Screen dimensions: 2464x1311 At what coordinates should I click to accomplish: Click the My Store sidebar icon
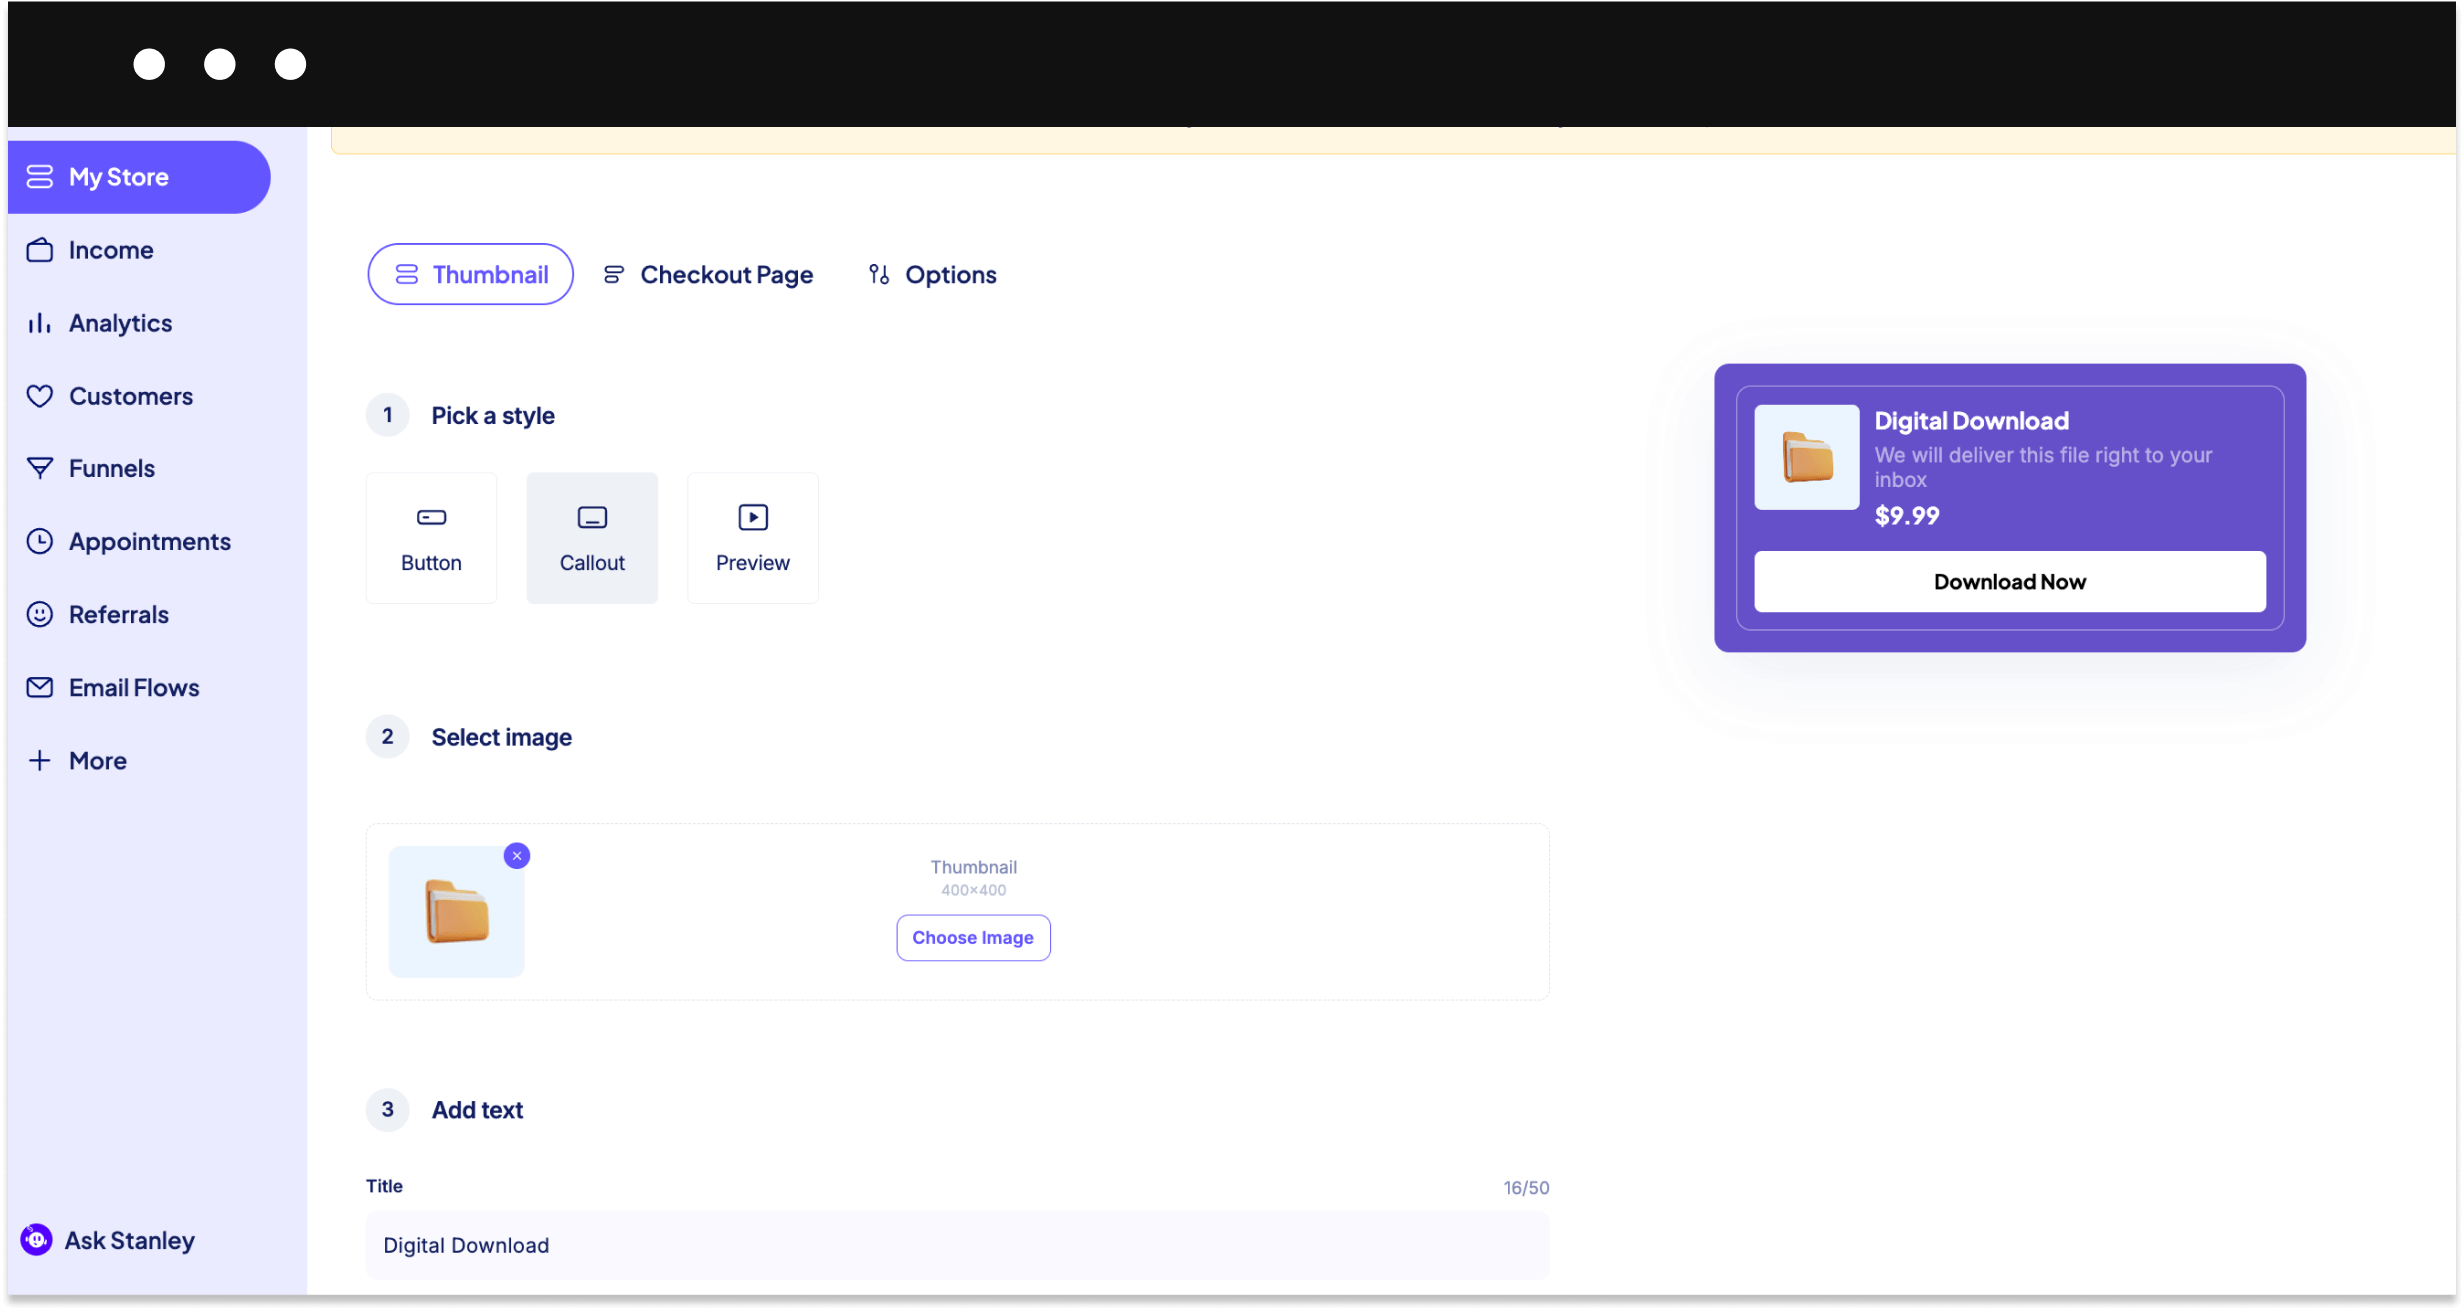click(x=41, y=176)
